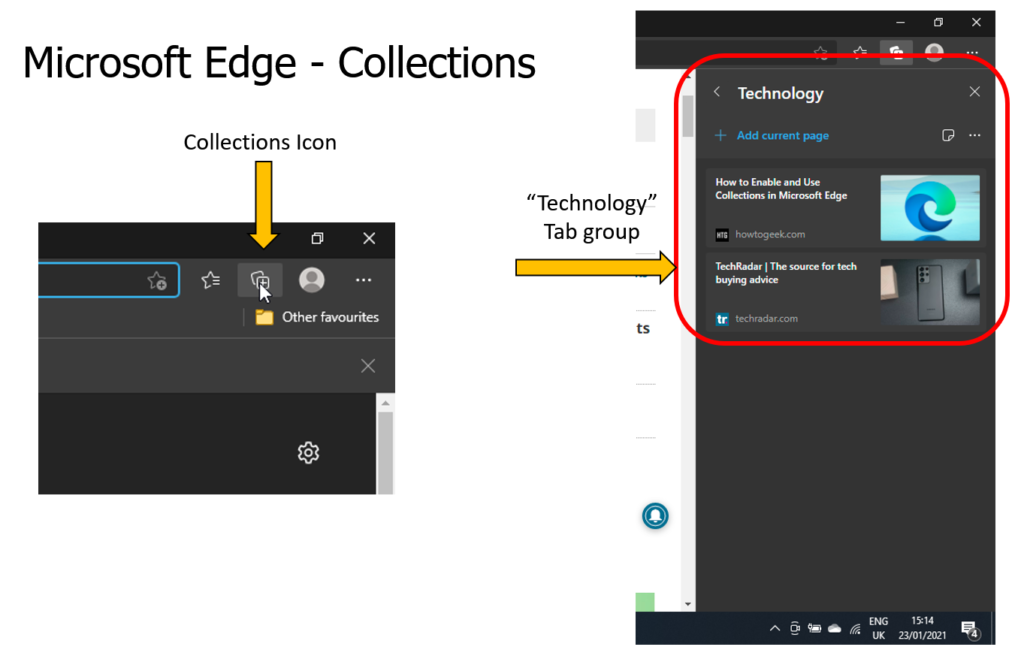Click the Collections icon under the mouse cursor in left screenshot
The image size is (1024, 656).
260,280
